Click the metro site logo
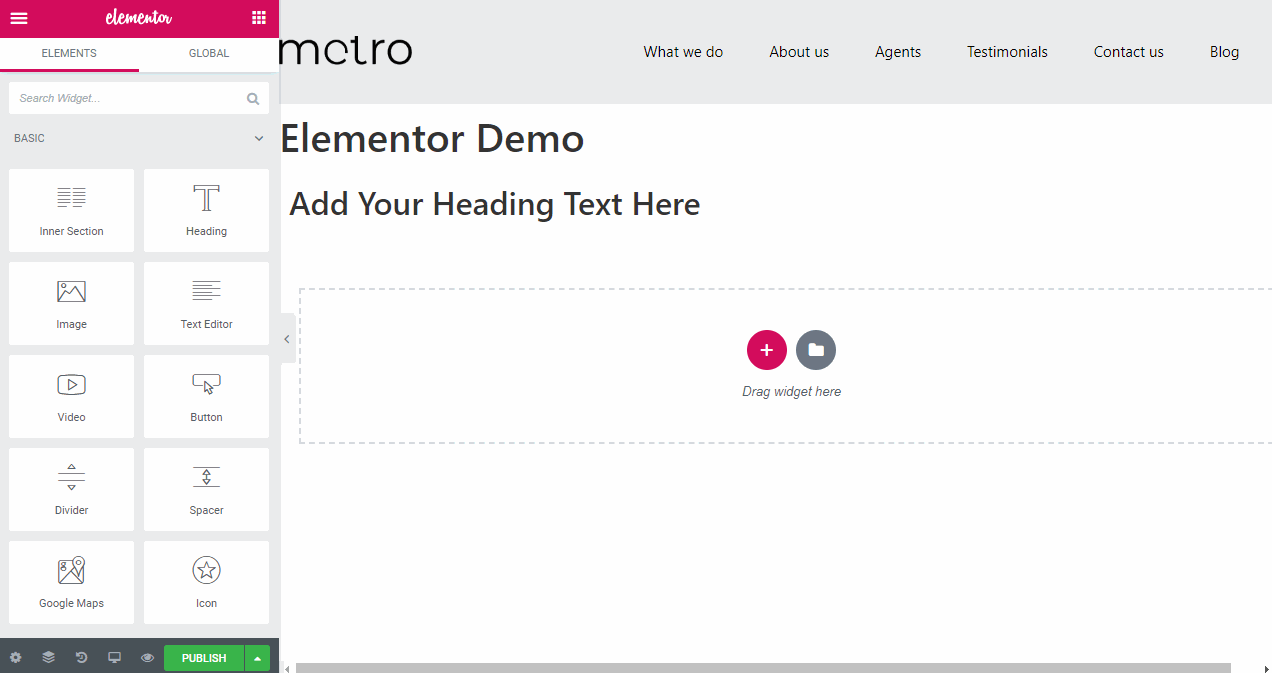Viewport: 1272px width, 673px height. tap(346, 51)
